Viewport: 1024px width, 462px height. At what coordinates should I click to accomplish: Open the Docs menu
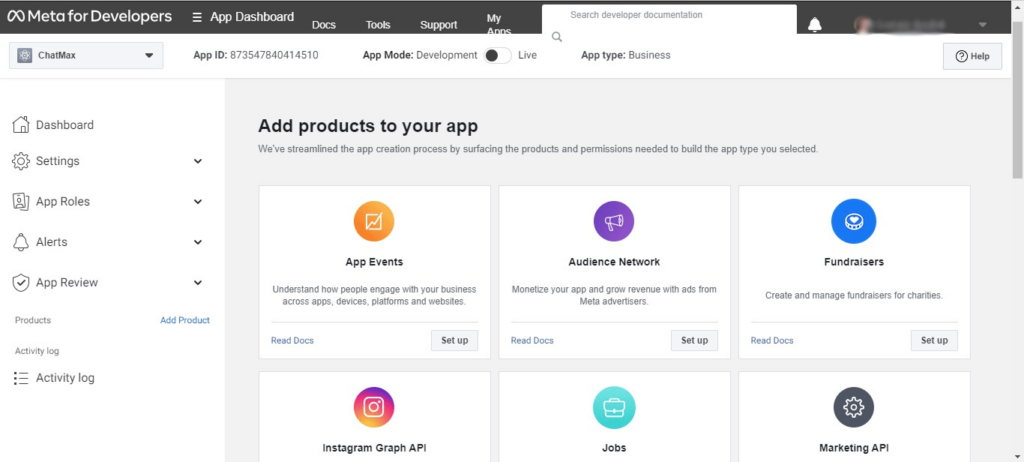coord(324,25)
